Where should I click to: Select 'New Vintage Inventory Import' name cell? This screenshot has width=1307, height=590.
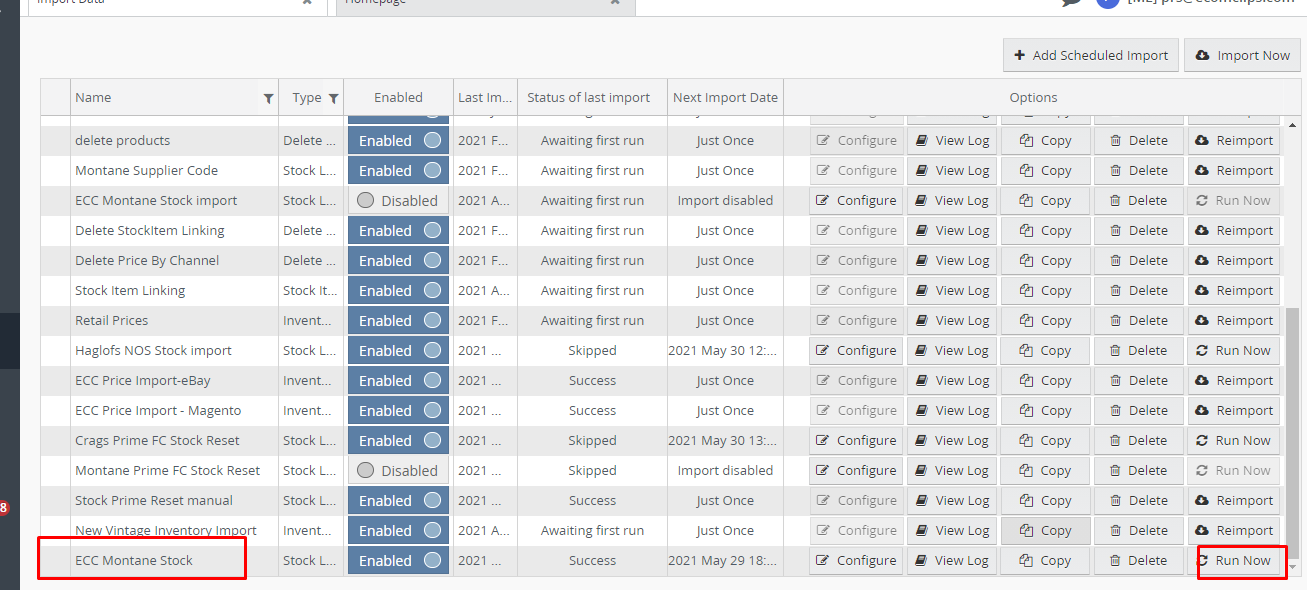(174, 531)
